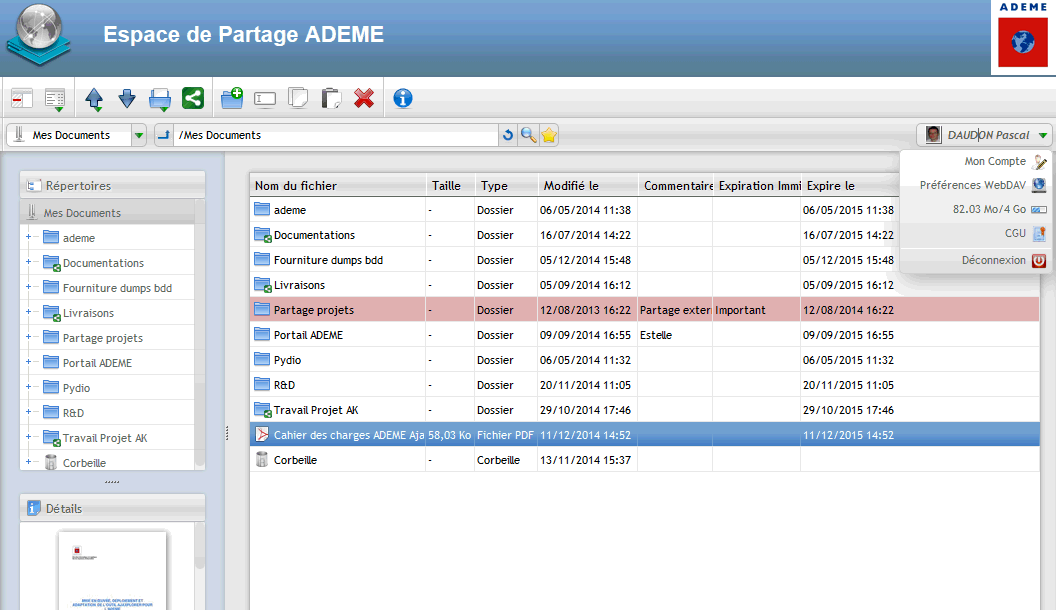The image size is (1056, 610).
Task: Sort by the Commentaire column header
Action: pyautogui.click(x=675, y=186)
